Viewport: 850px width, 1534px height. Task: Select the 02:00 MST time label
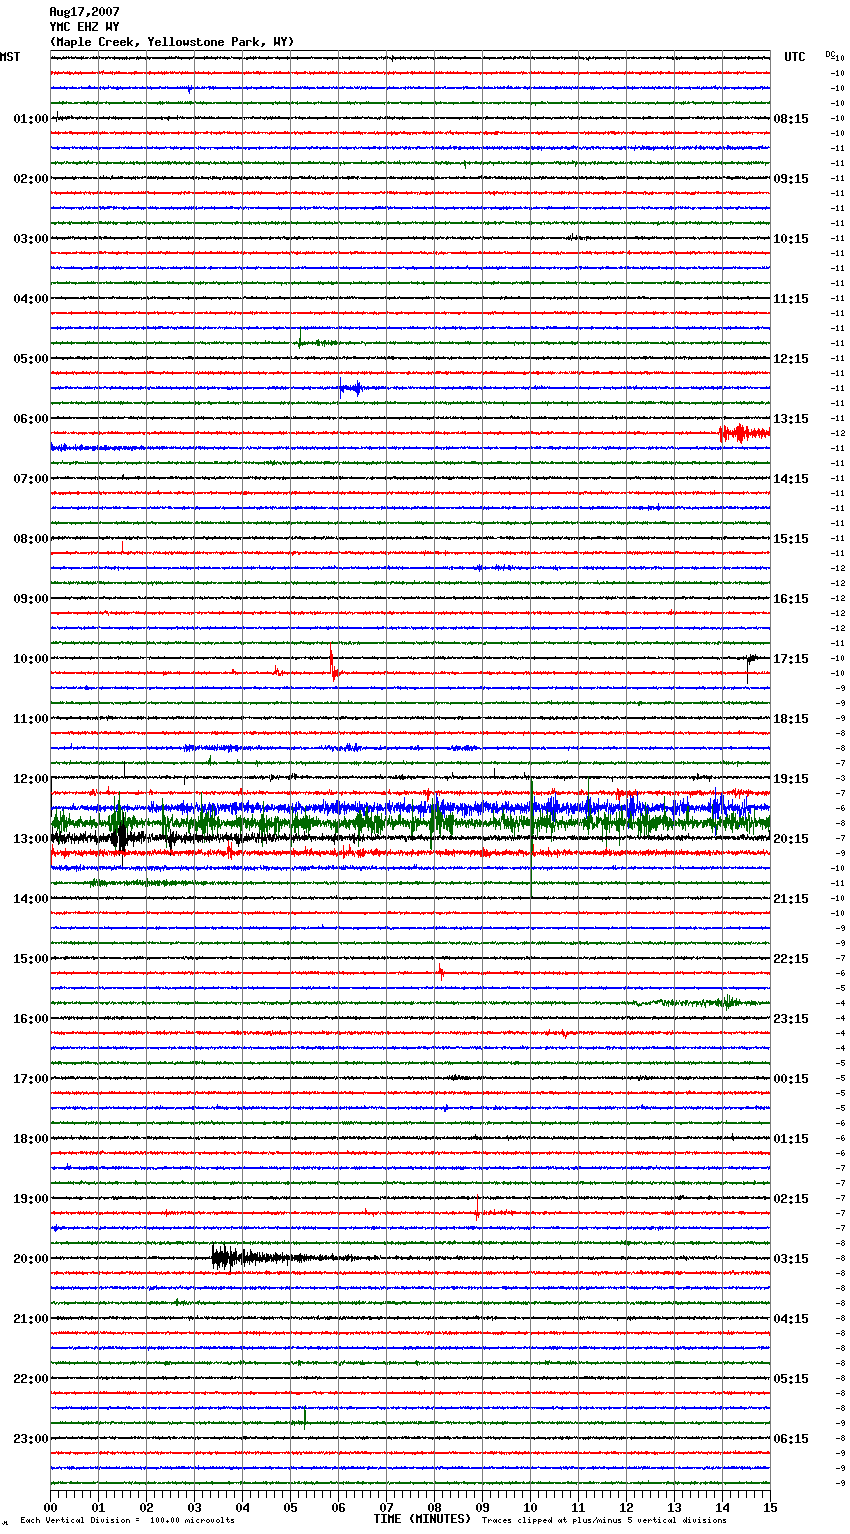tap(31, 179)
